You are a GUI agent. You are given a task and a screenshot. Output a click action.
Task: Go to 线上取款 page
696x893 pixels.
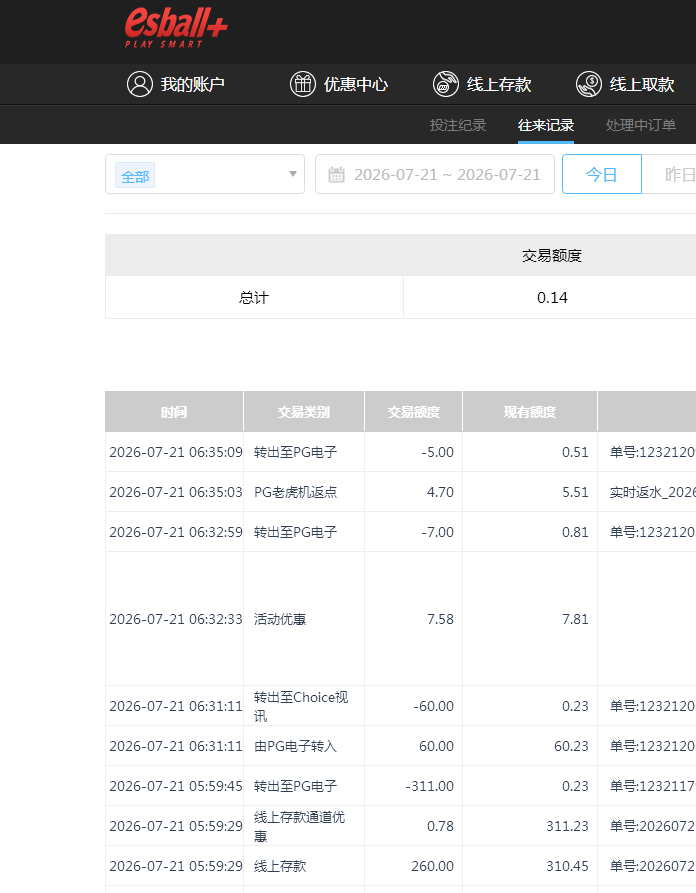642,84
